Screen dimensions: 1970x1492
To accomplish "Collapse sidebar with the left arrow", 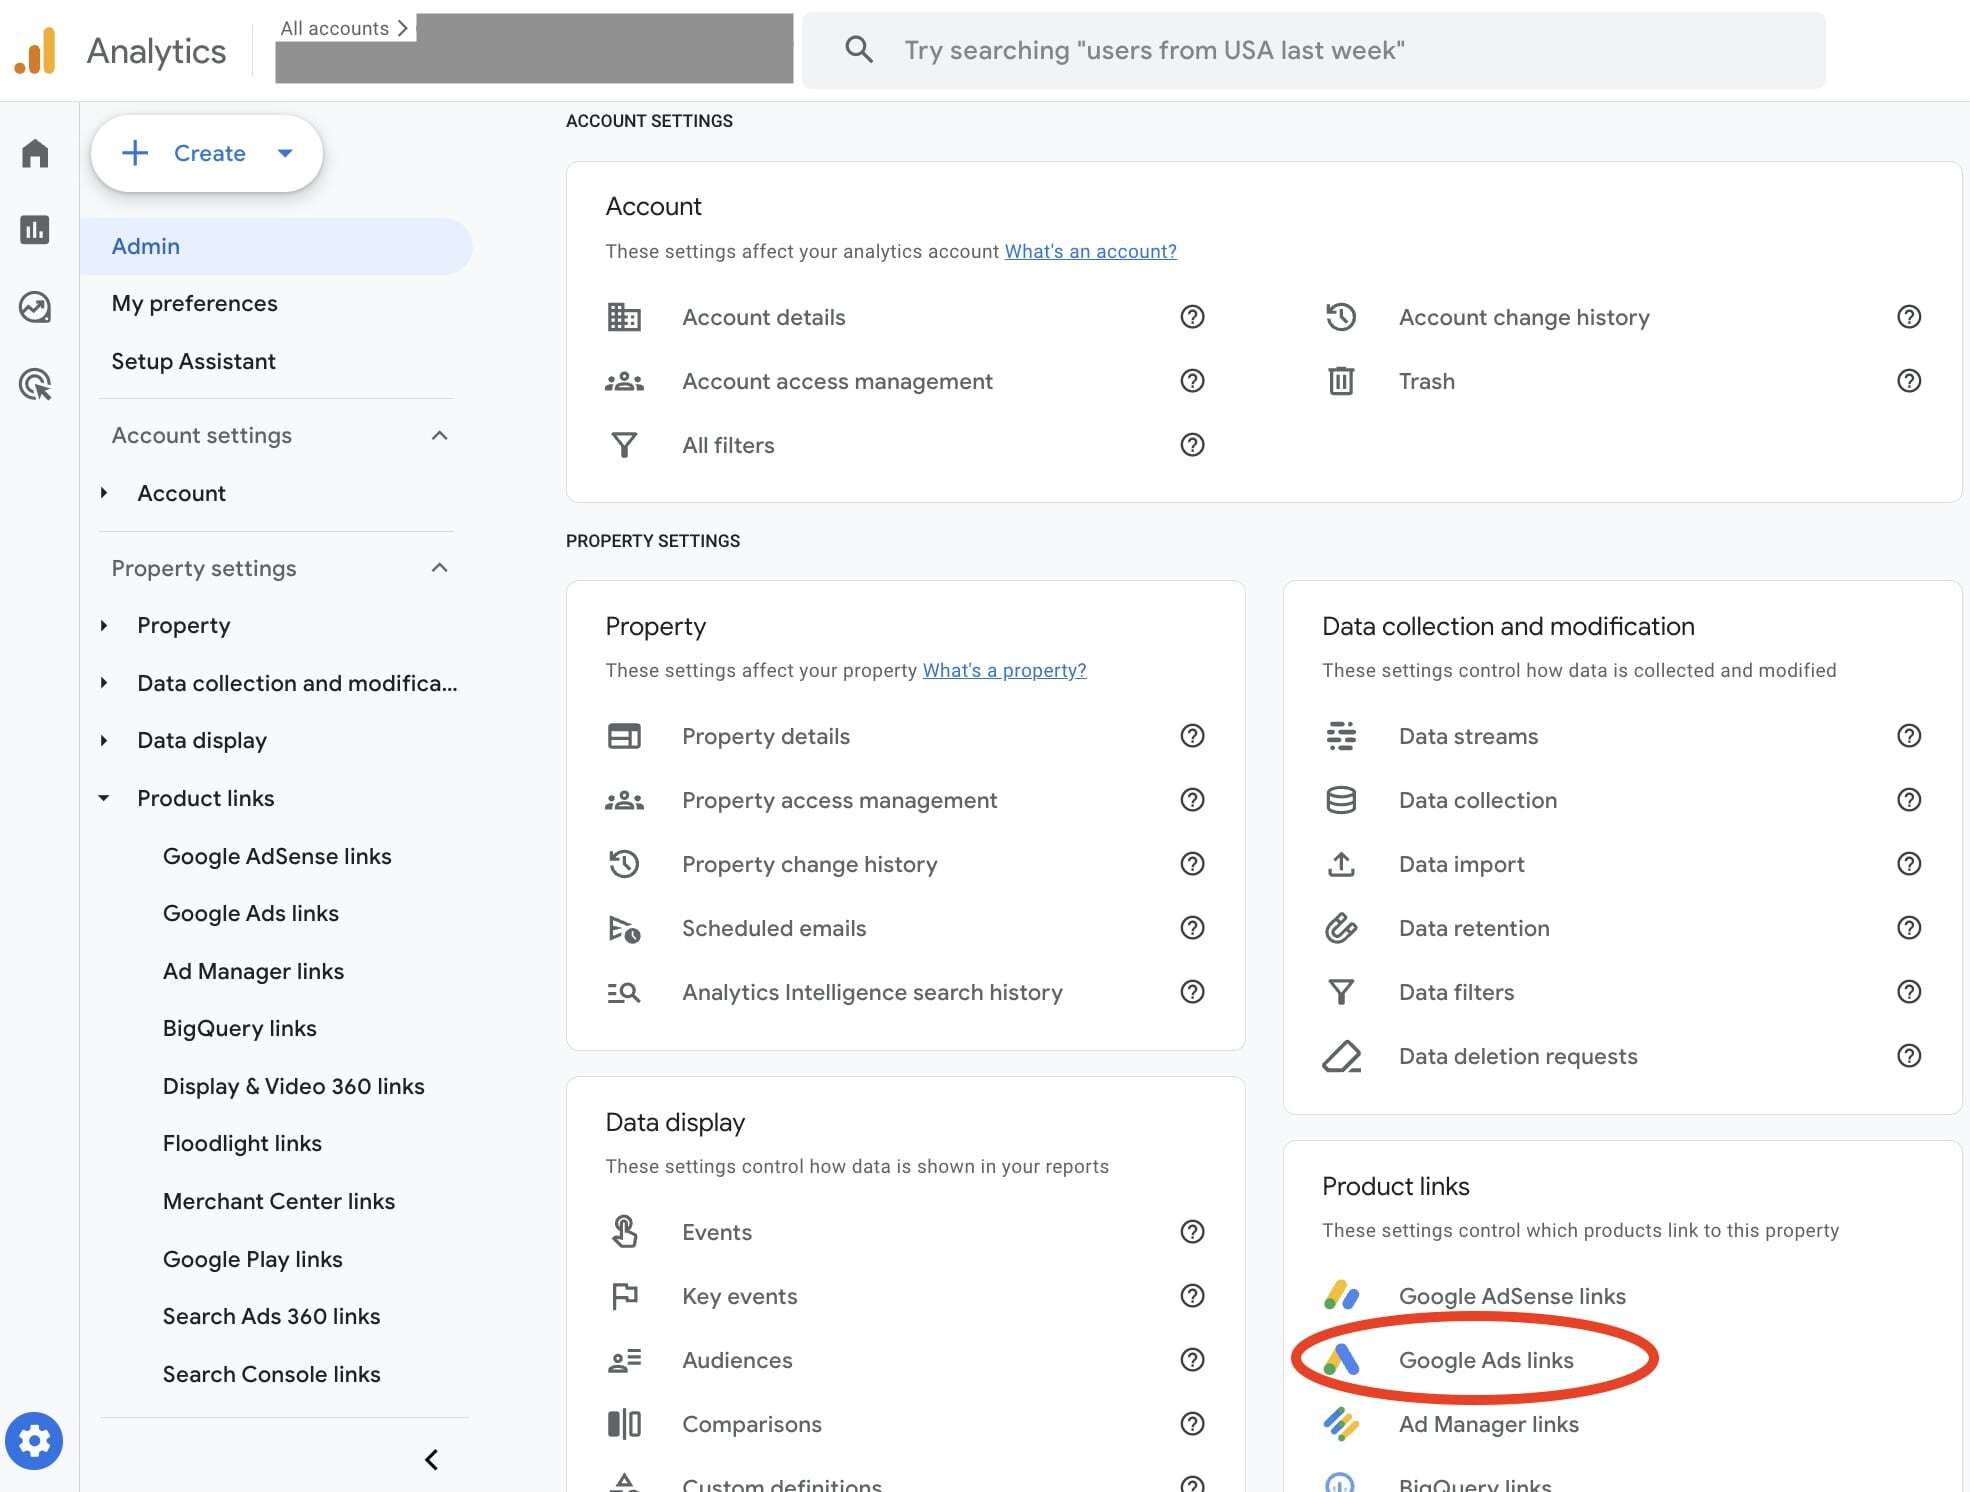I will [x=431, y=1460].
